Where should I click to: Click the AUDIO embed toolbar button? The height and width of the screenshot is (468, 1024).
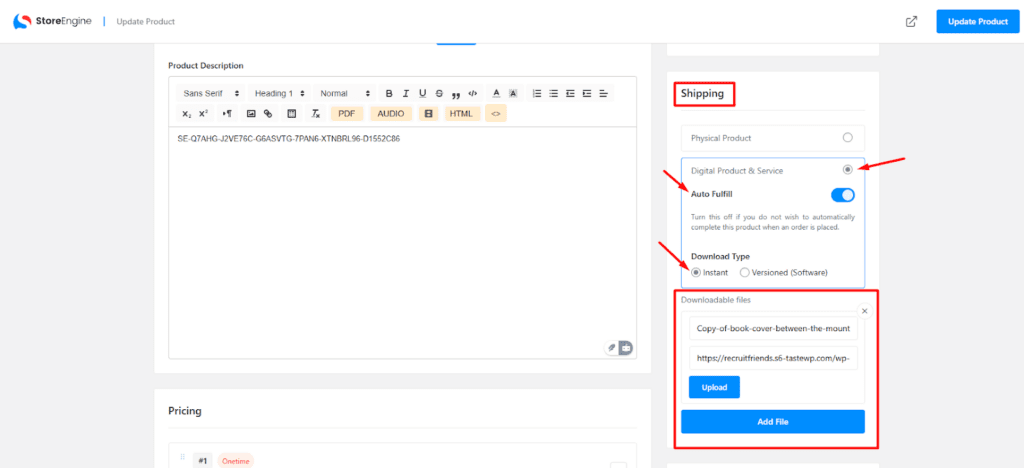tap(390, 114)
